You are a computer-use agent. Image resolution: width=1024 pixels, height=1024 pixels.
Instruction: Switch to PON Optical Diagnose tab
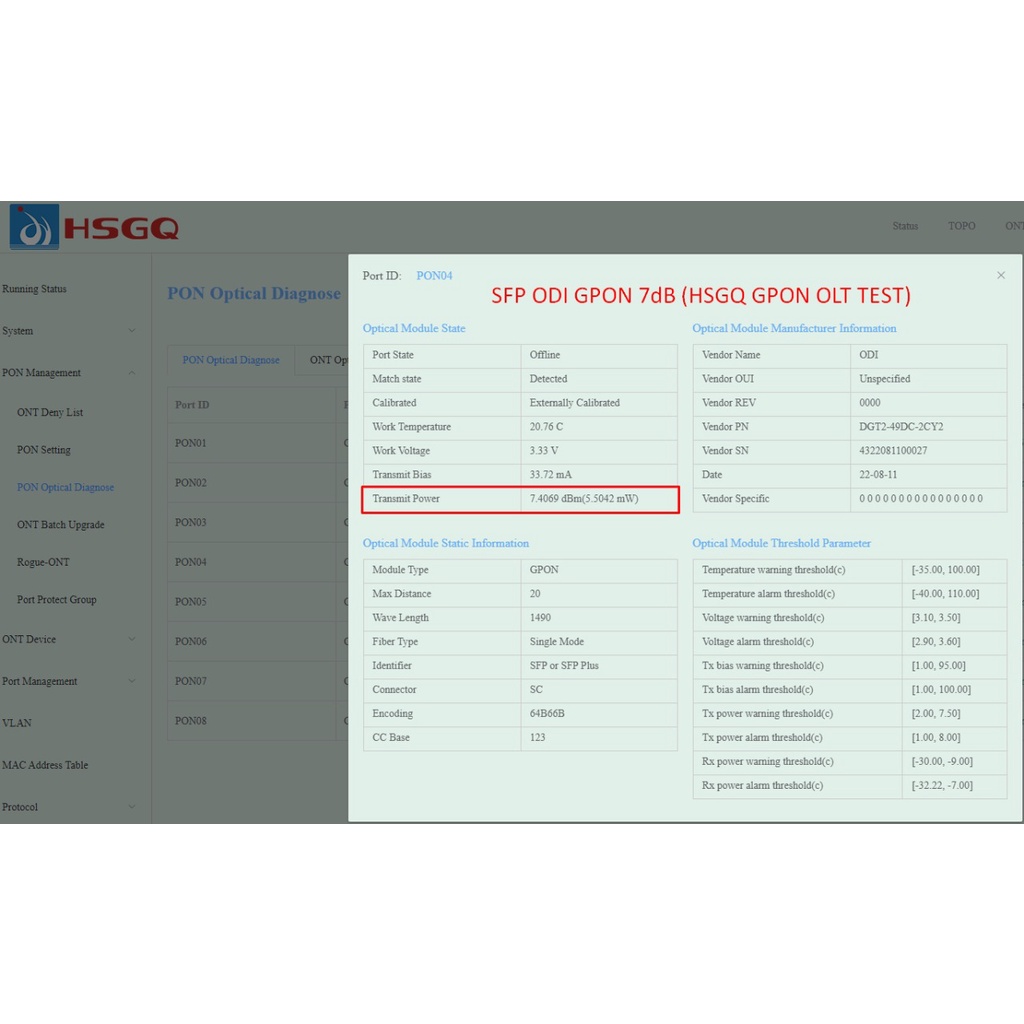pos(231,360)
